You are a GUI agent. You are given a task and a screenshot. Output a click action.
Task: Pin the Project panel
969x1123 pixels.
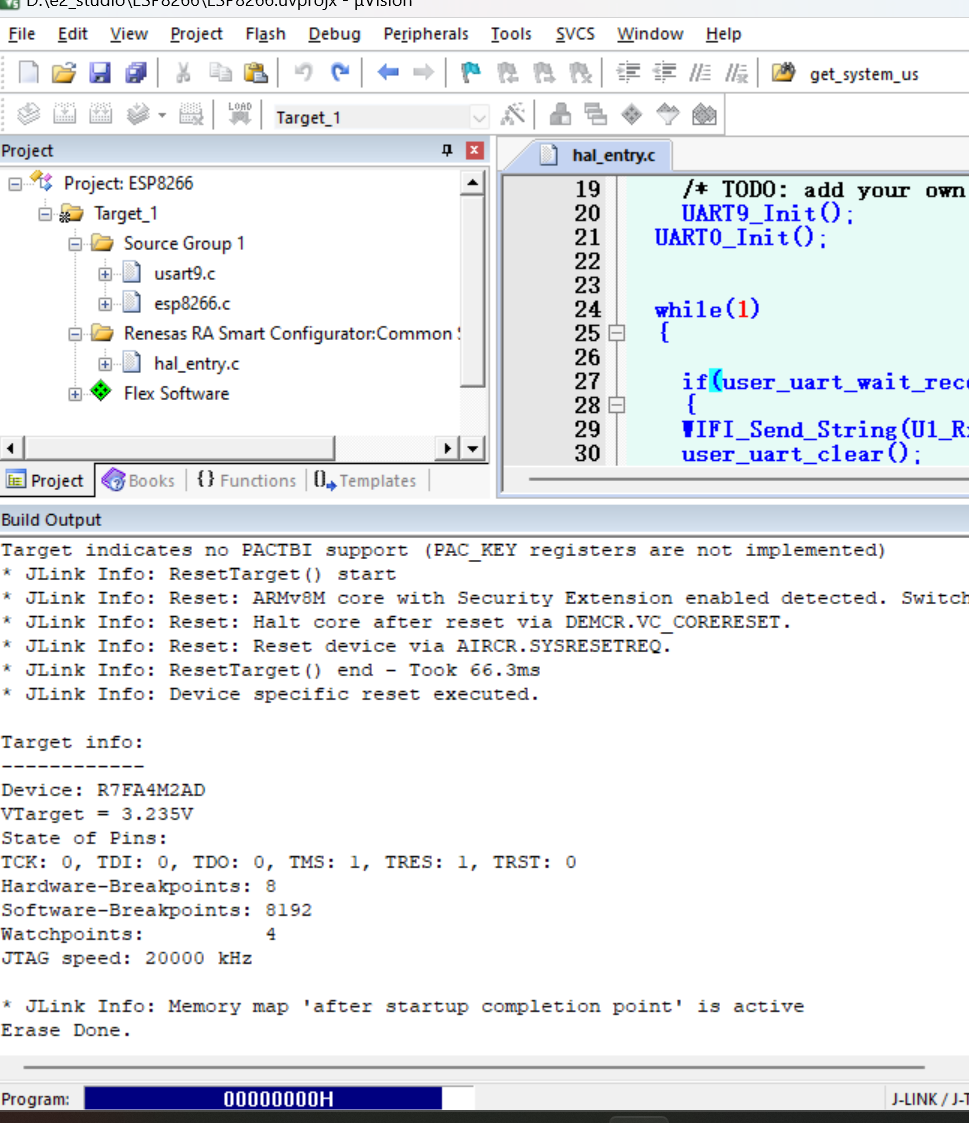447,150
